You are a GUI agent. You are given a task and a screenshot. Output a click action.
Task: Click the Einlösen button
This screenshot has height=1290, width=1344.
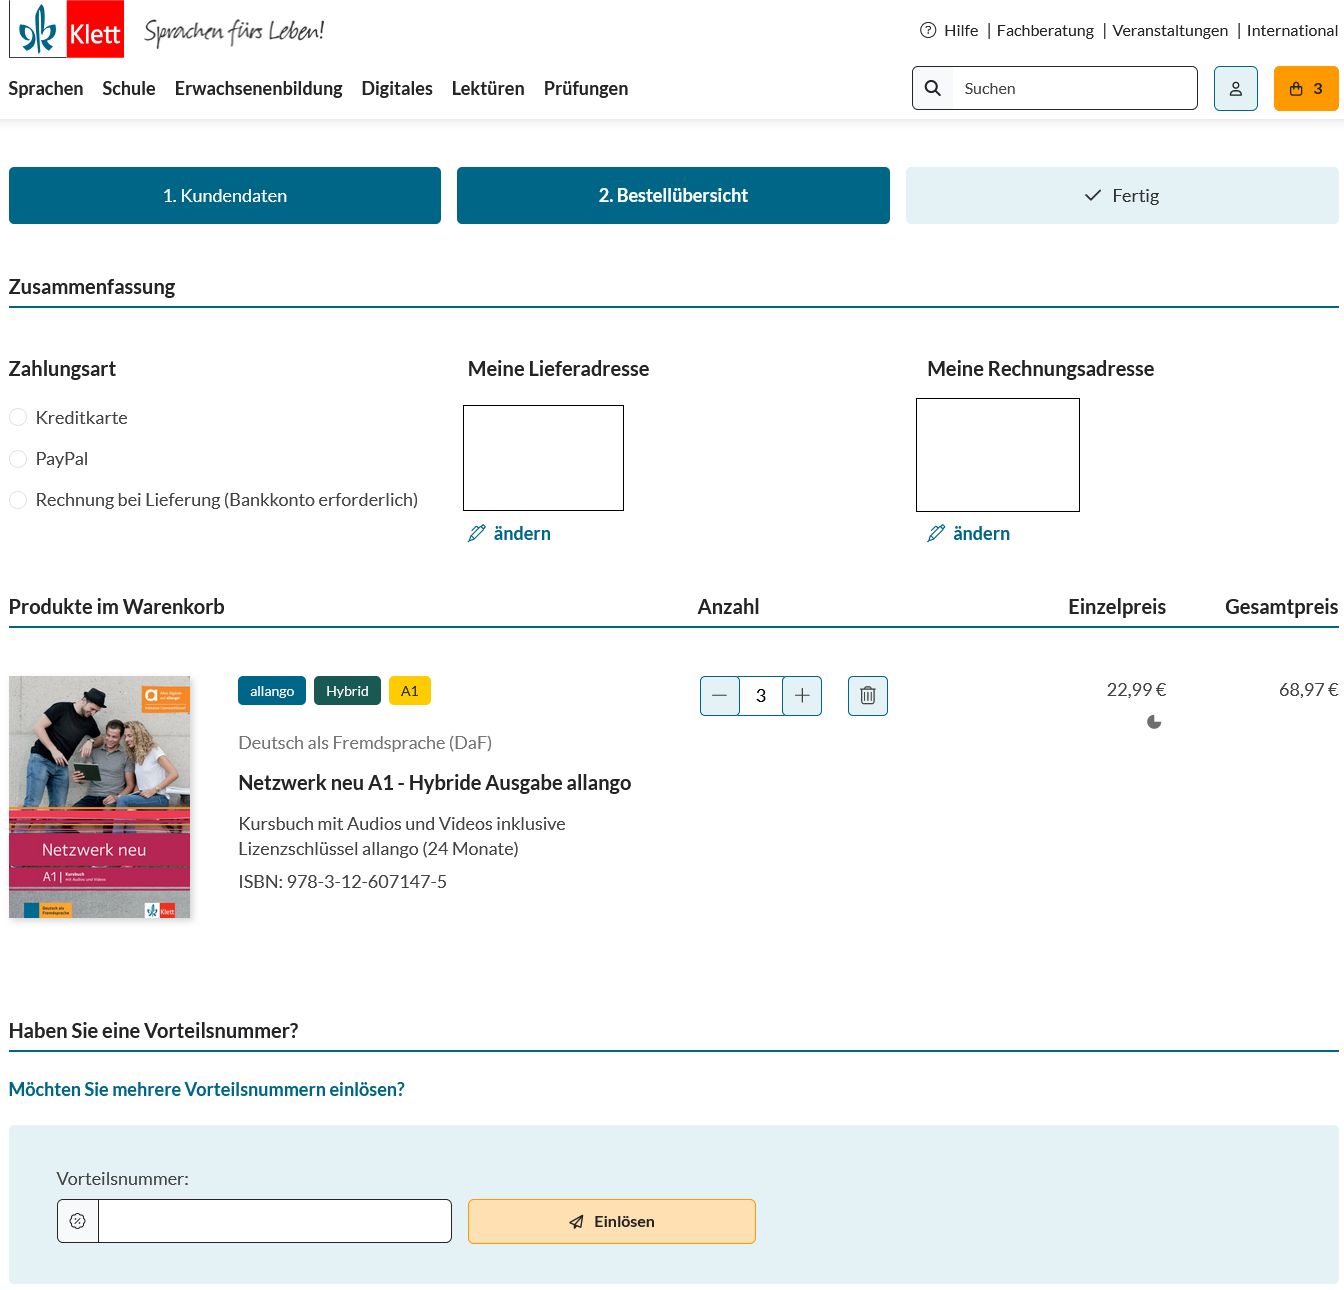pyautogui.click(x=611, y=1221)
